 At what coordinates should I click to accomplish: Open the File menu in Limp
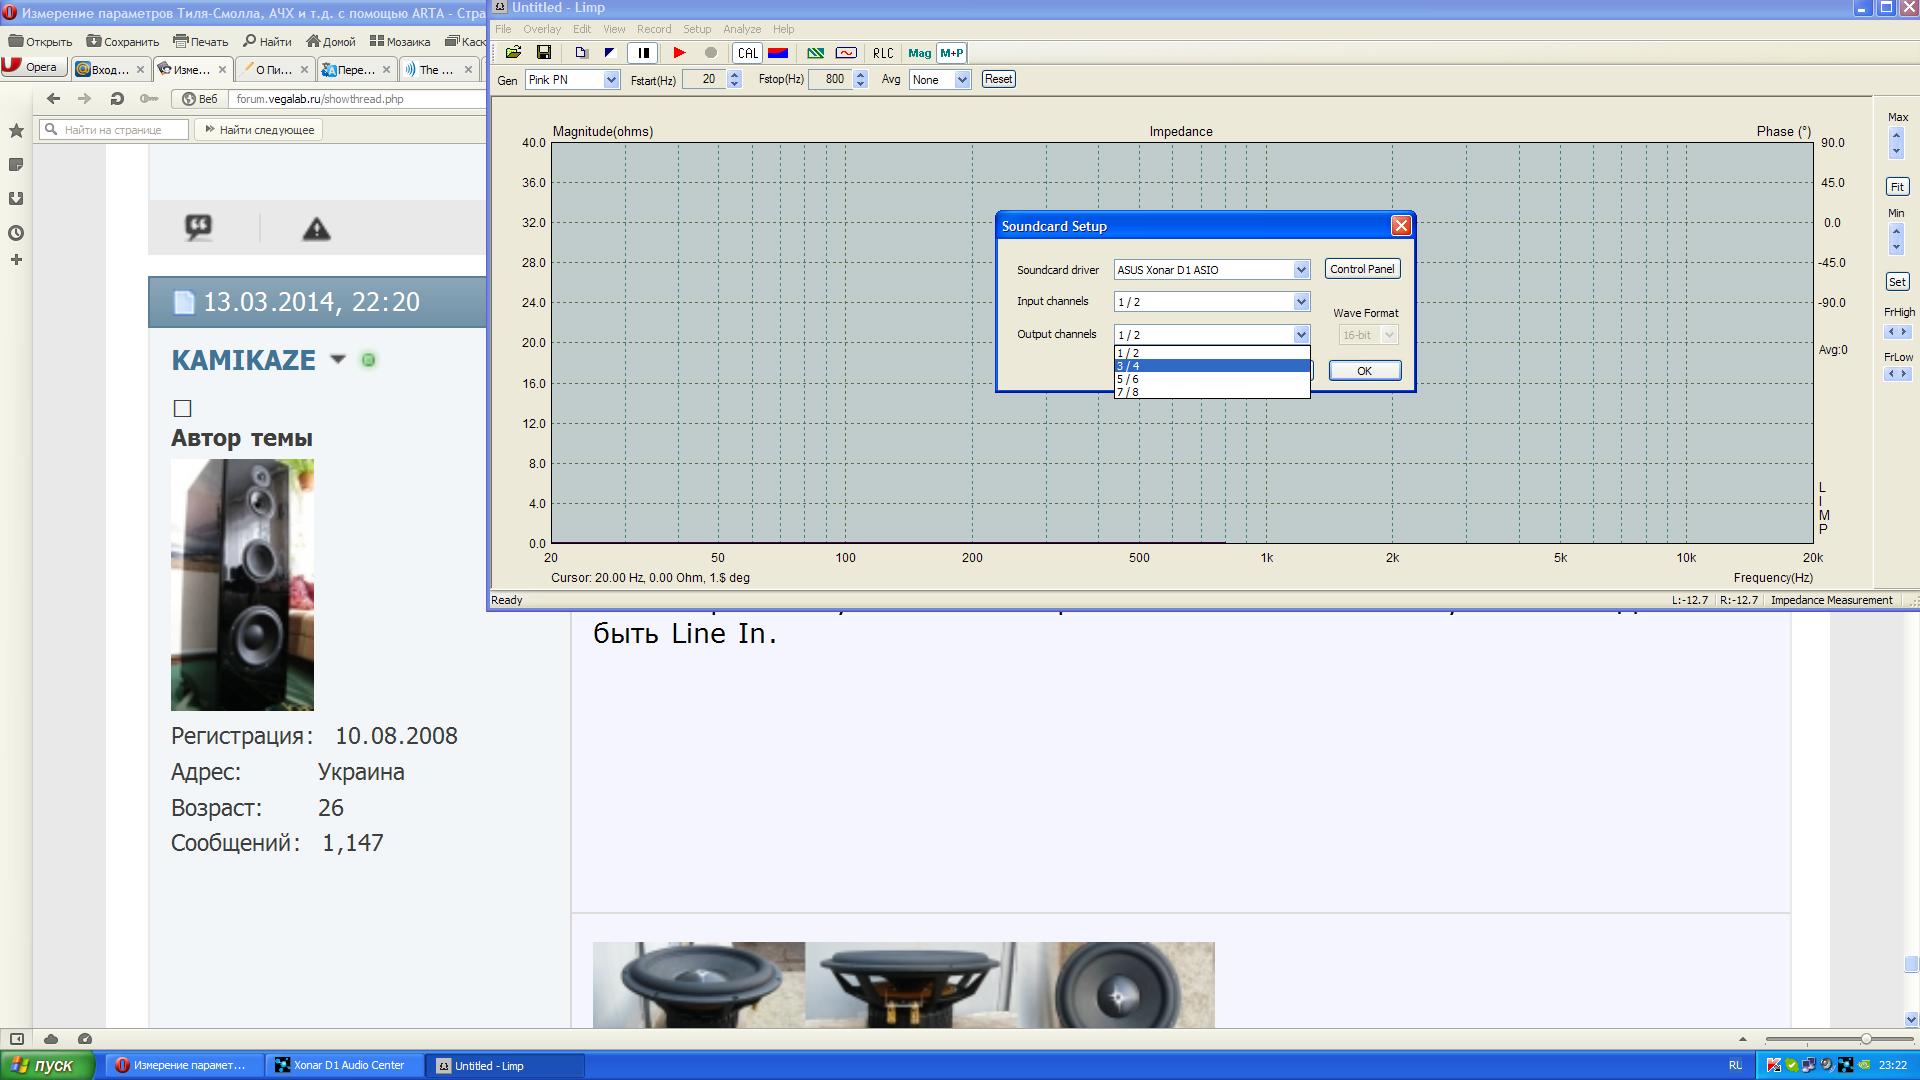tap(503, 29)
